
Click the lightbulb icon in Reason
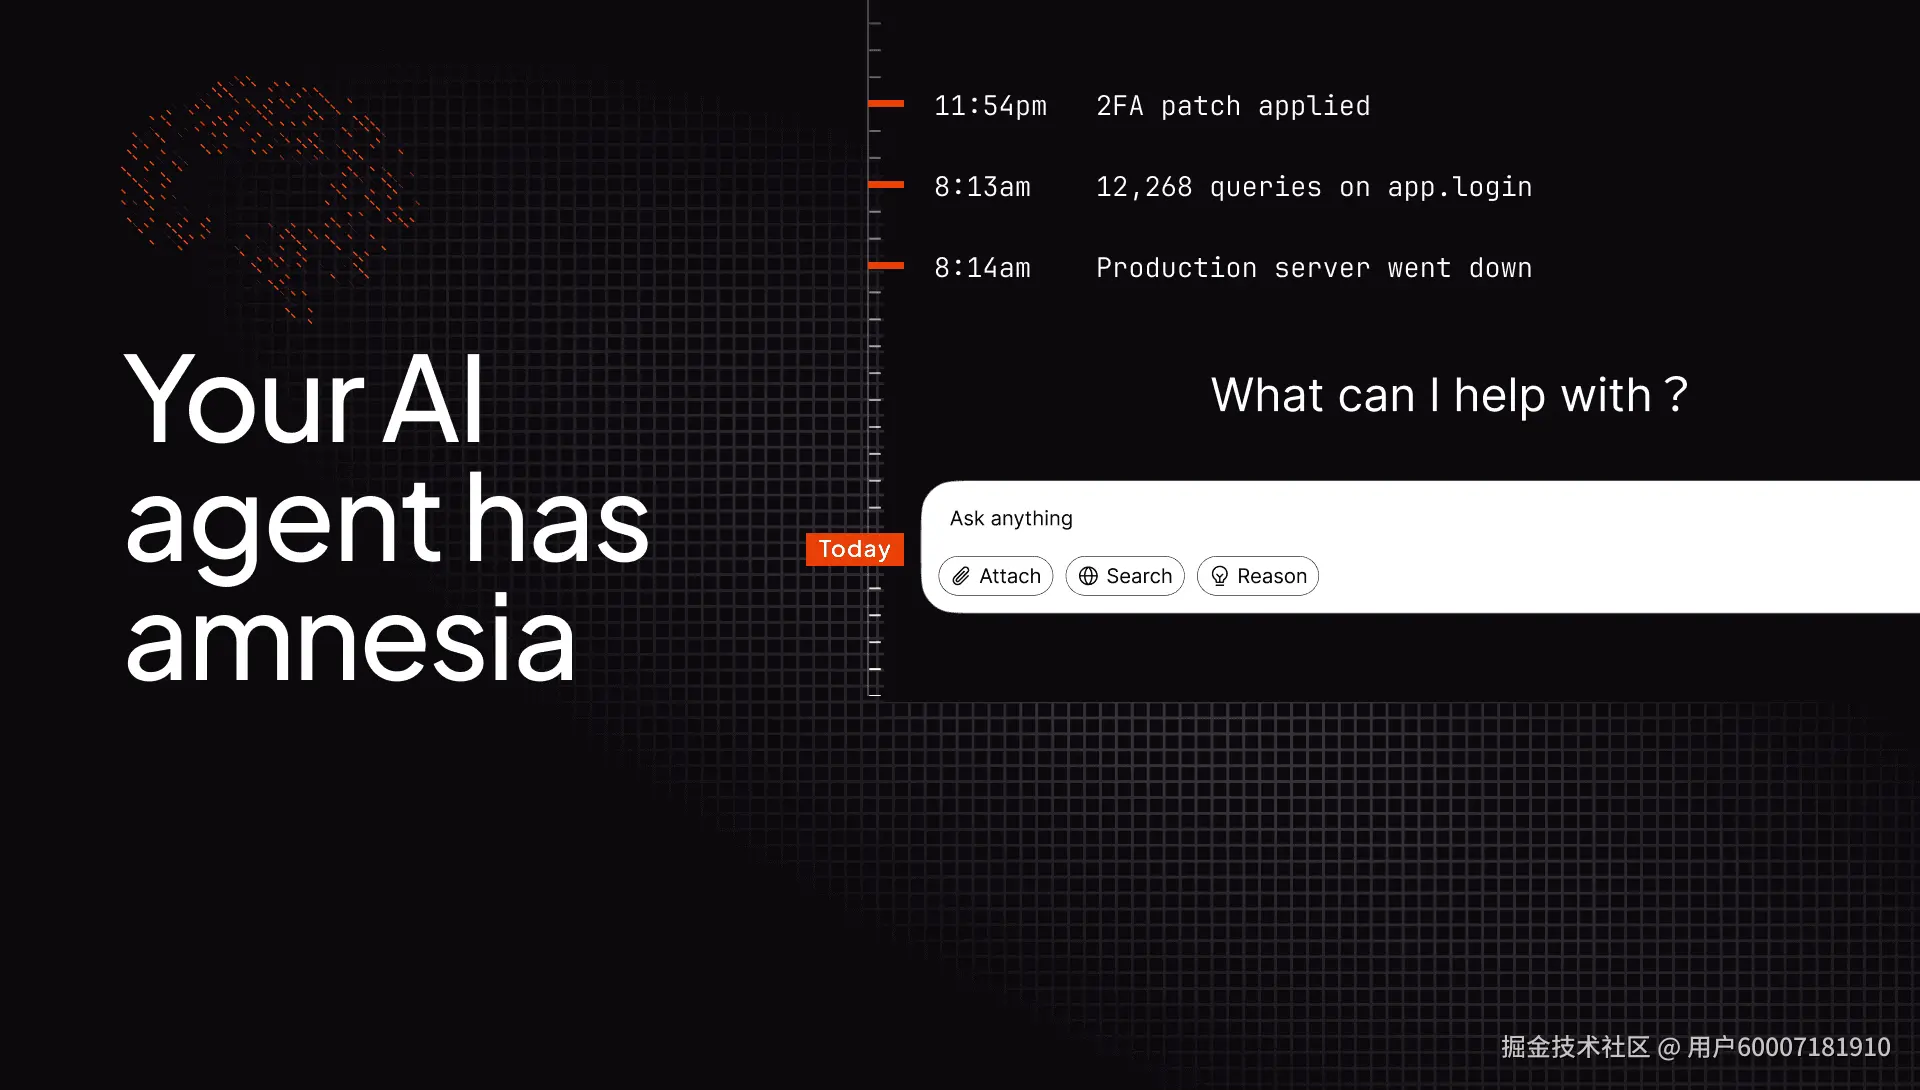click(1219, 576)
